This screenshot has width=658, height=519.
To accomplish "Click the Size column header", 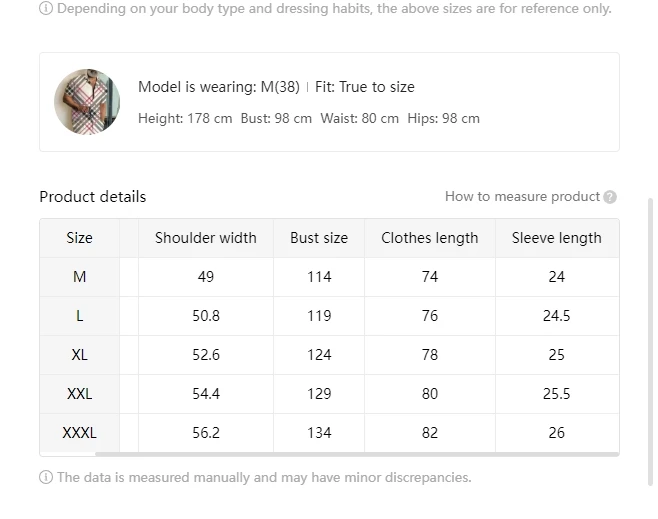I will click(x=79, y=238).
